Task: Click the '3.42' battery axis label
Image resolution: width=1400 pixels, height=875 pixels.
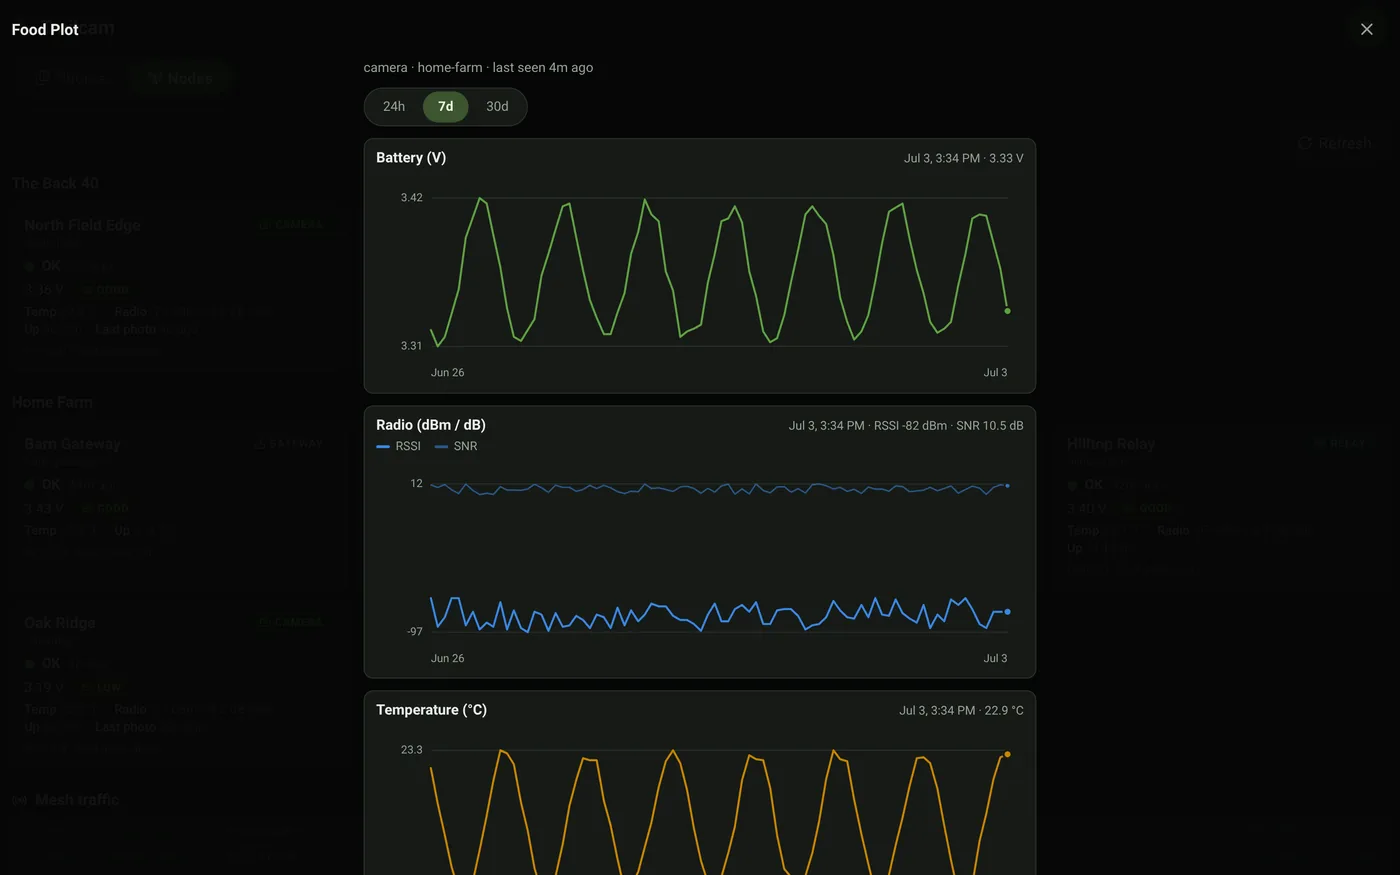Action: click(x=412, y=198)
